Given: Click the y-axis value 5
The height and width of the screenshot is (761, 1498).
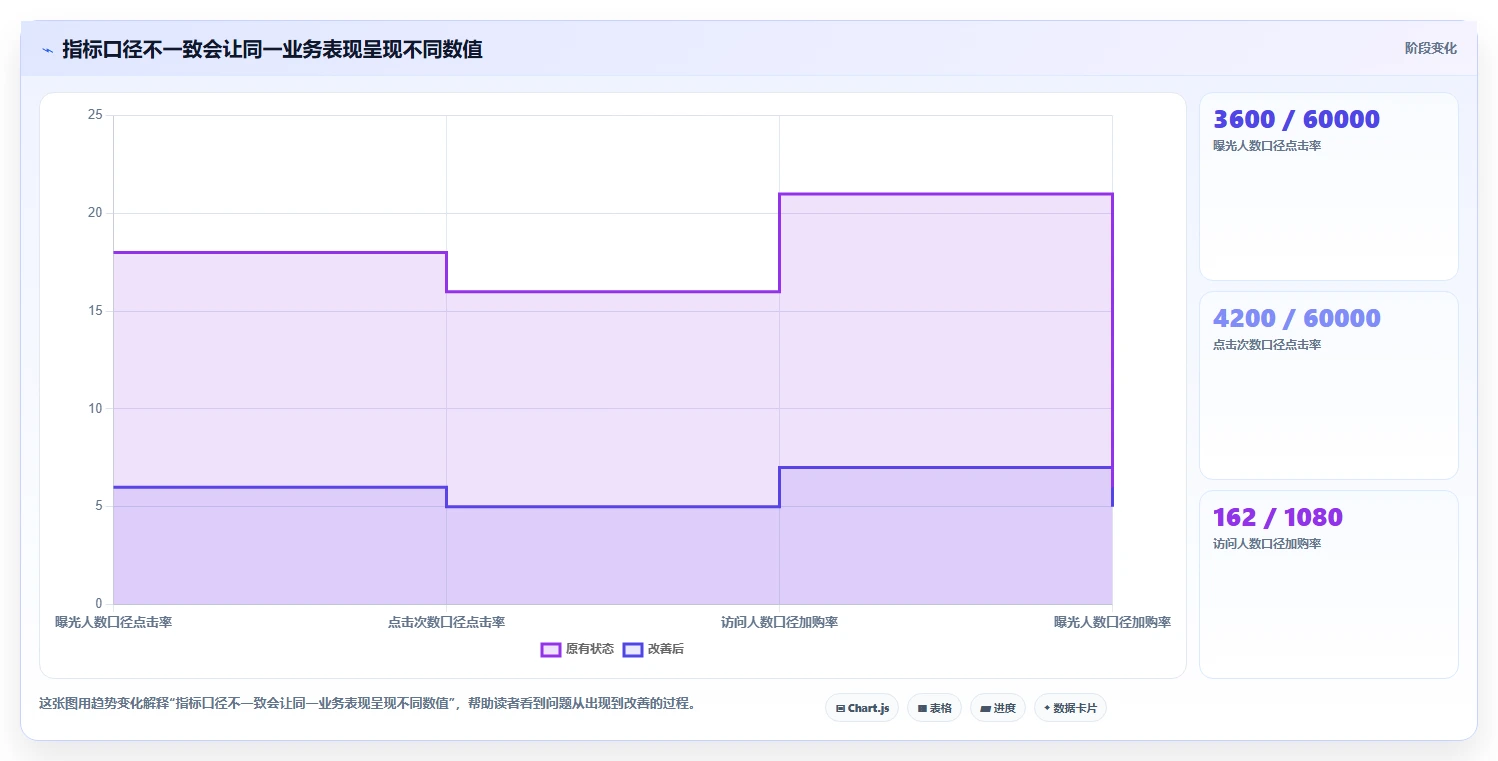Looking at the screenshot, I should pyautogui.click(x=98, y=506).
